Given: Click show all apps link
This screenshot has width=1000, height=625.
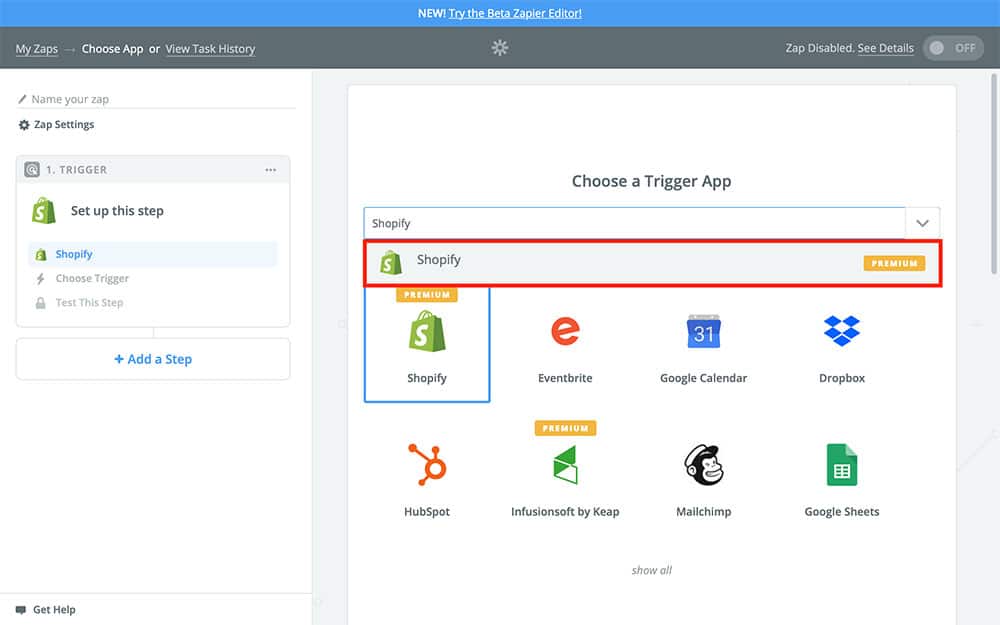Looking at the screenshot, I should [x=651, y=570].
